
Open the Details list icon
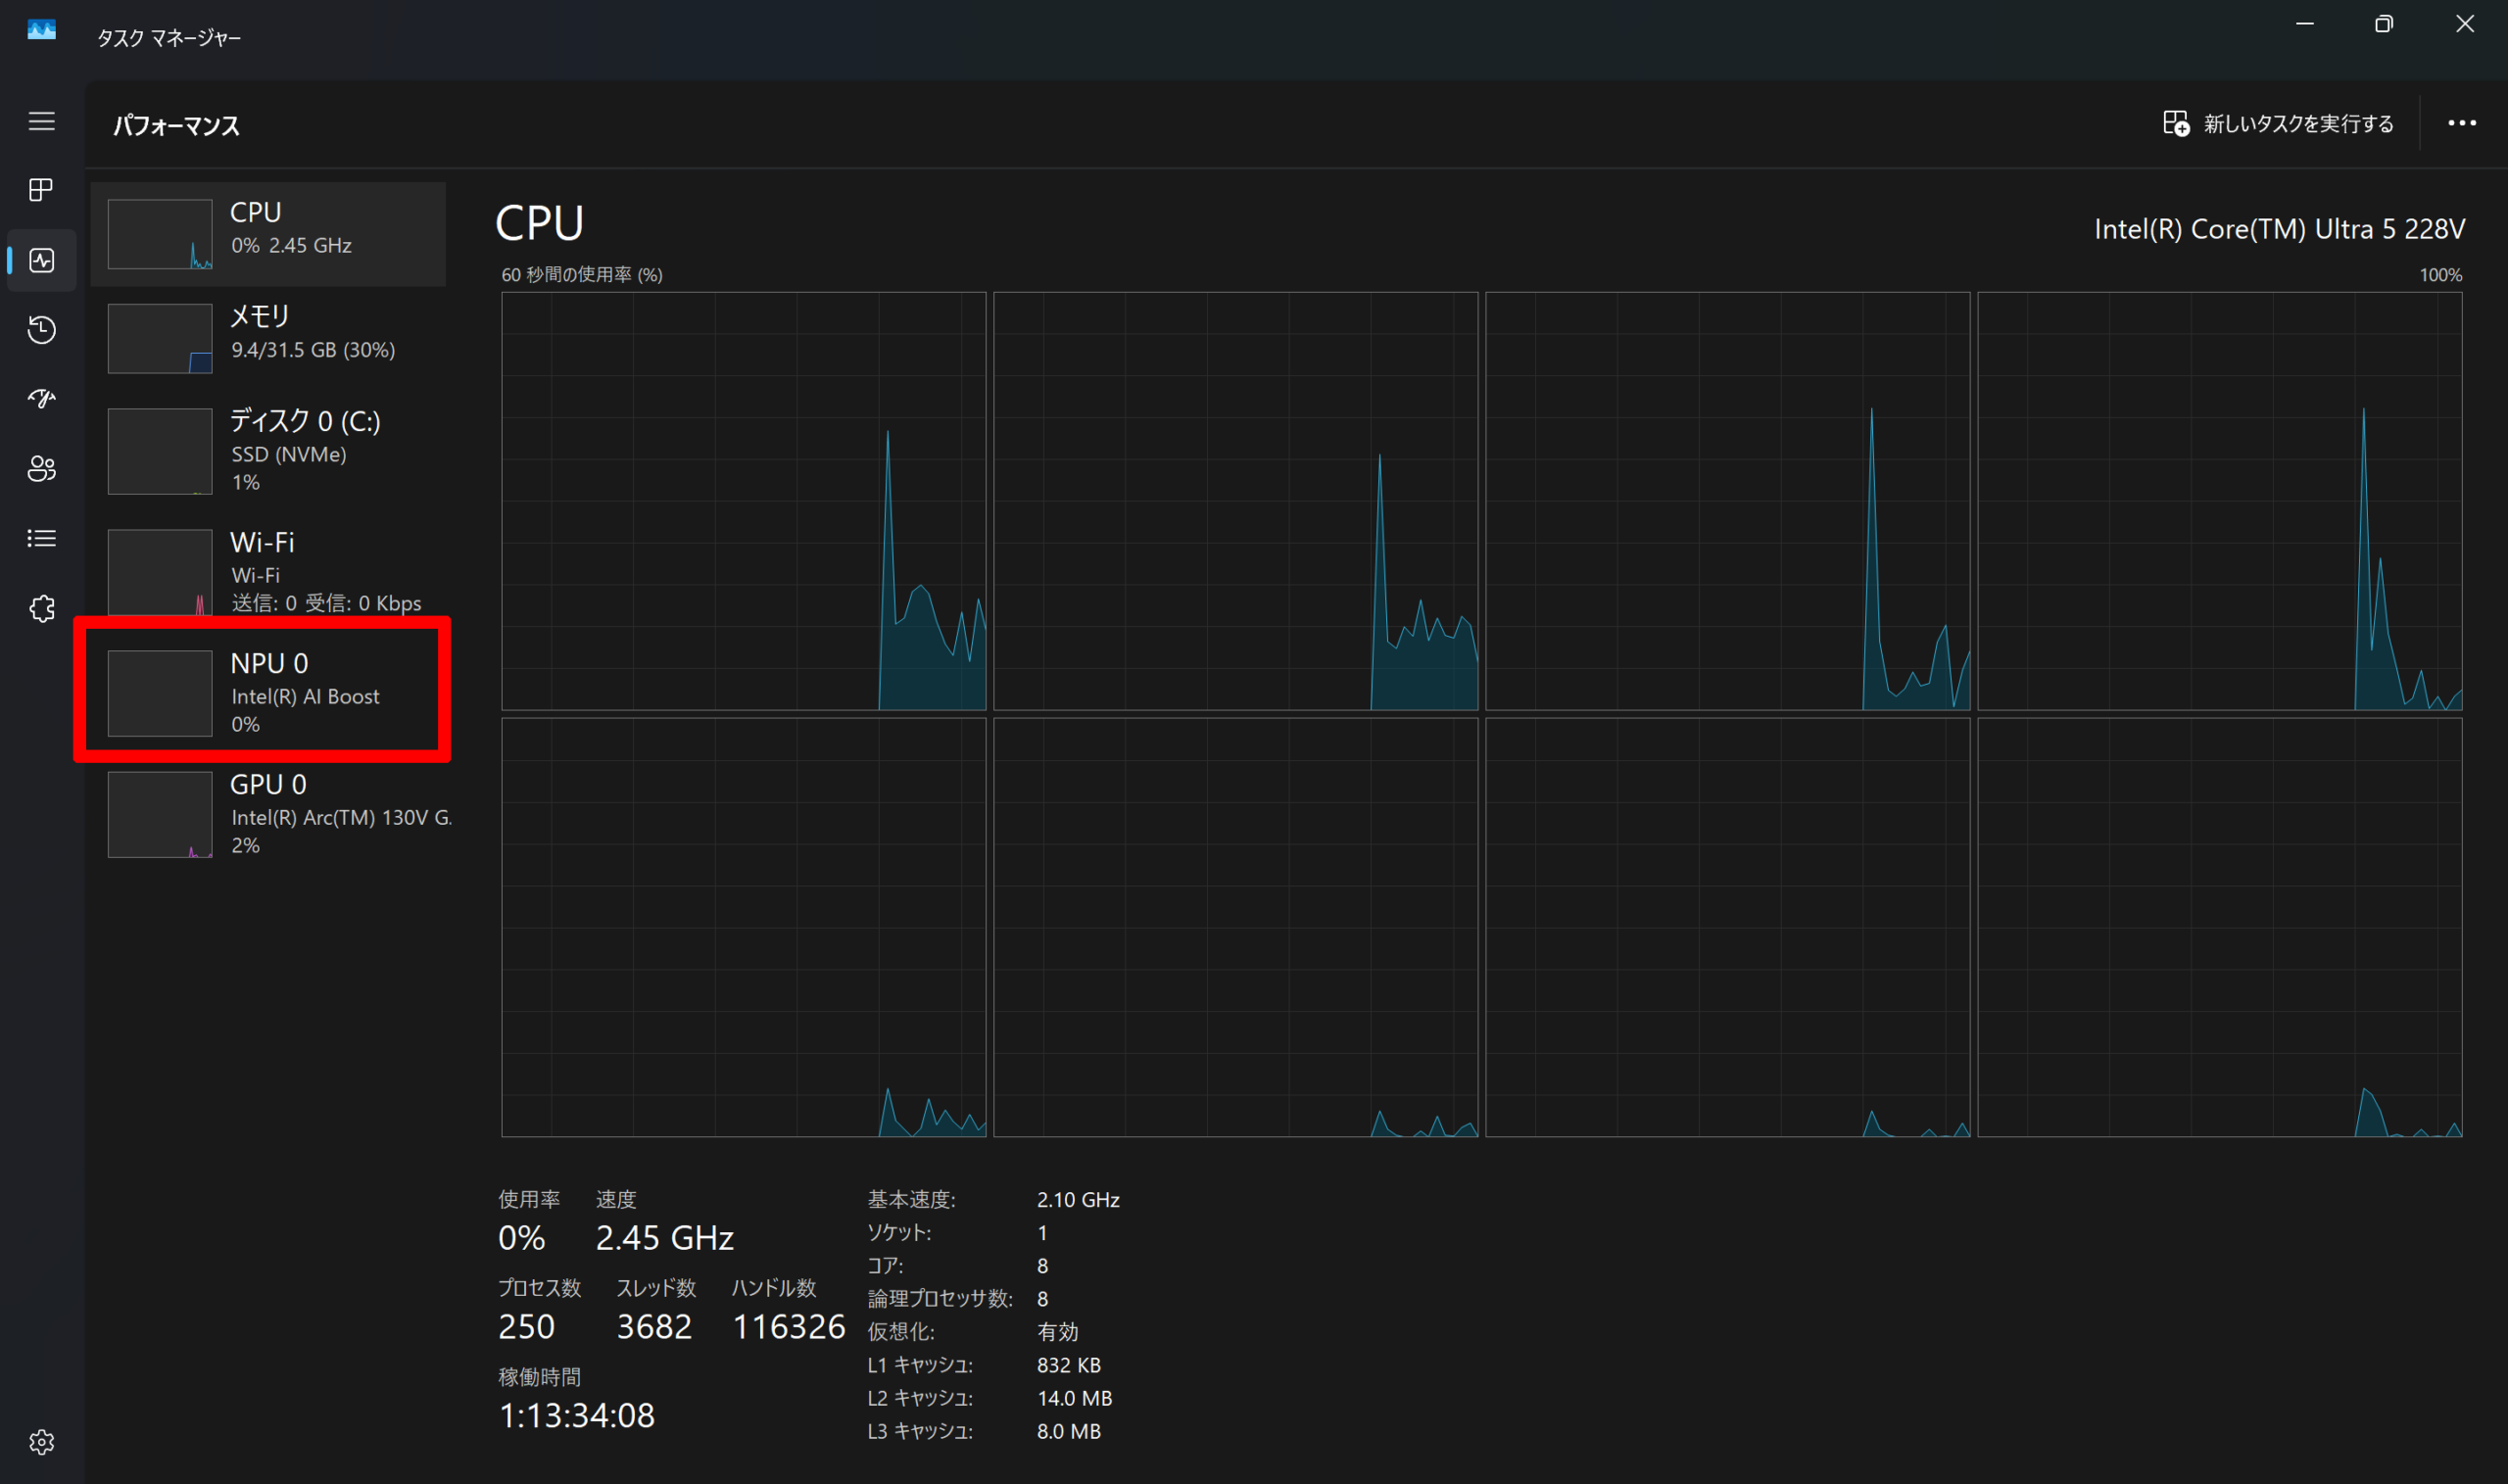pyautogui.click(x=41, y=538)
